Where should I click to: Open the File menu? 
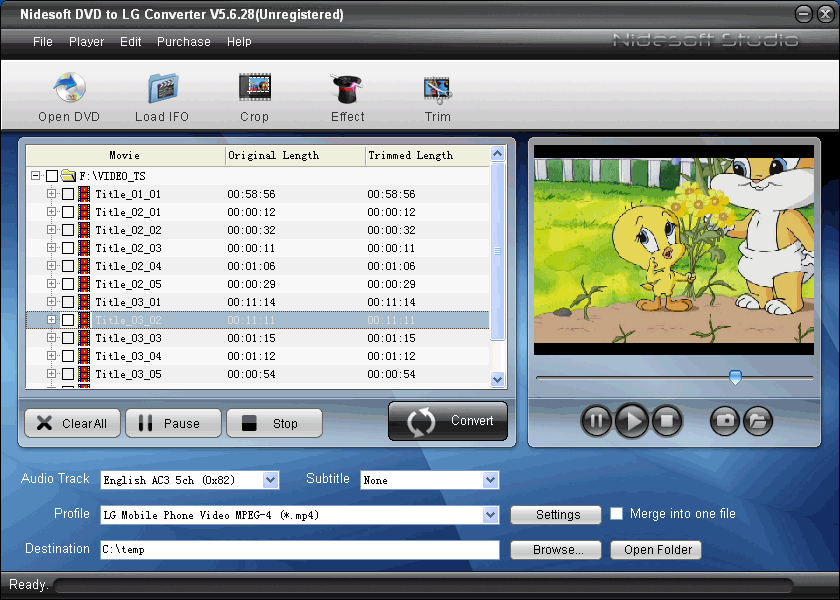pos(43,42)
